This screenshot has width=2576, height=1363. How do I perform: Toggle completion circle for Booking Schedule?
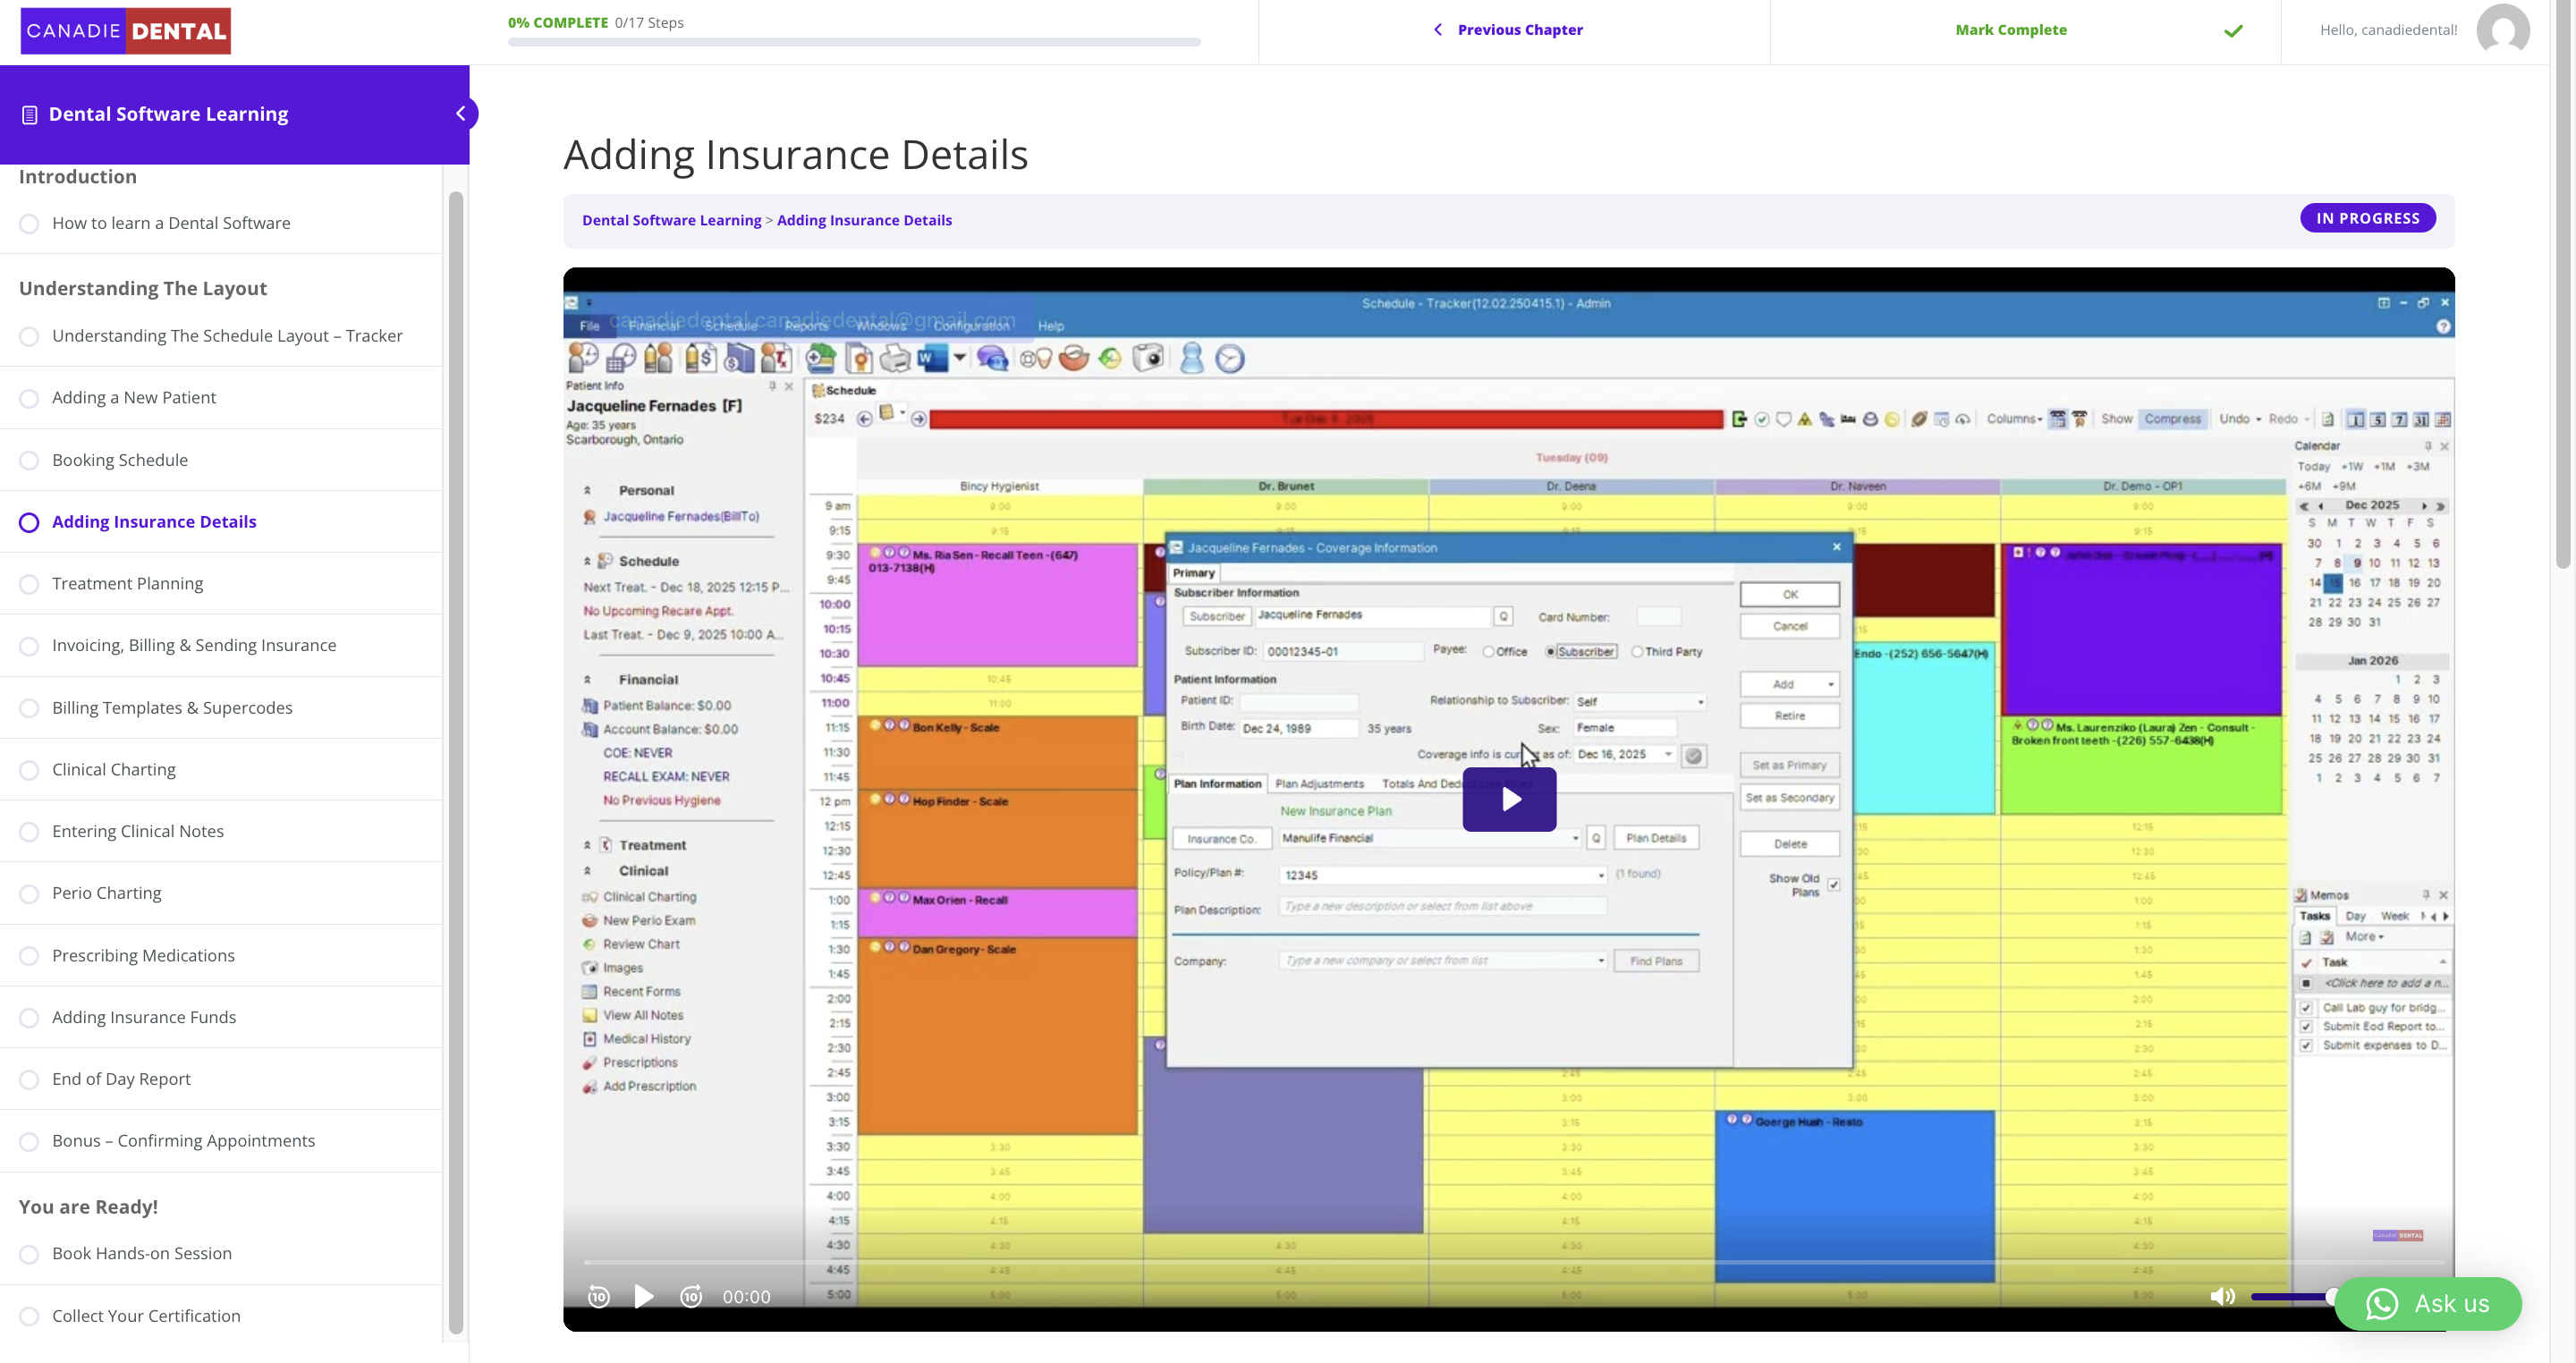29,460
